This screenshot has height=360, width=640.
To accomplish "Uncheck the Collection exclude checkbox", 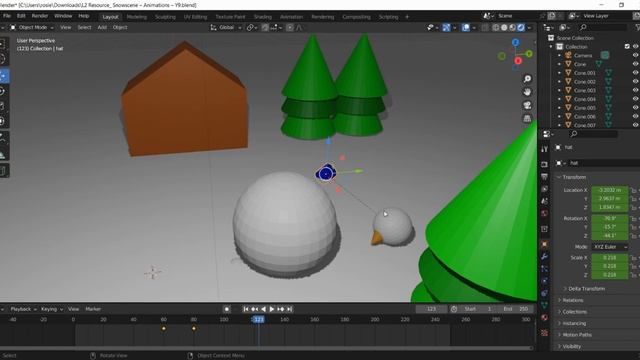I will 627,47.
